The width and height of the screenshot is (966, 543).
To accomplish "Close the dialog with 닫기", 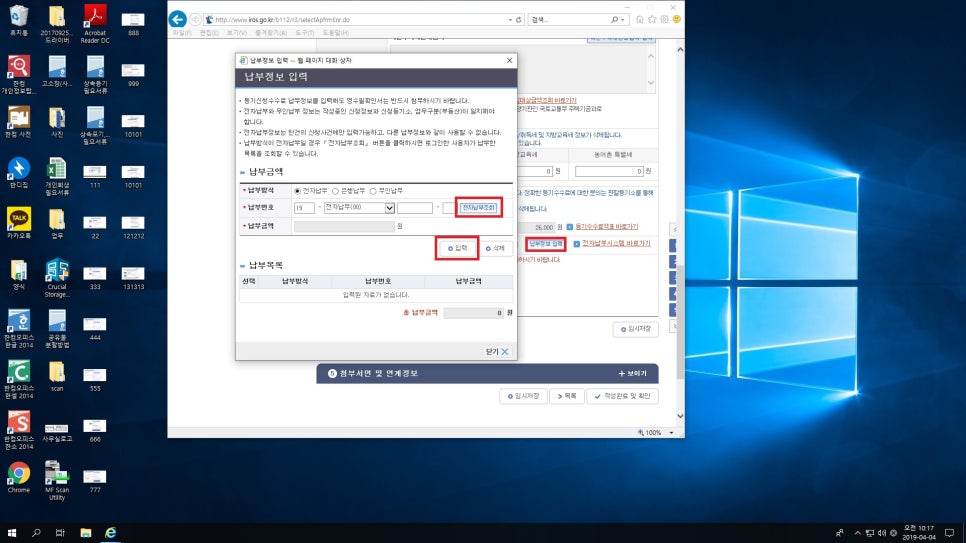I will point(497,351).
